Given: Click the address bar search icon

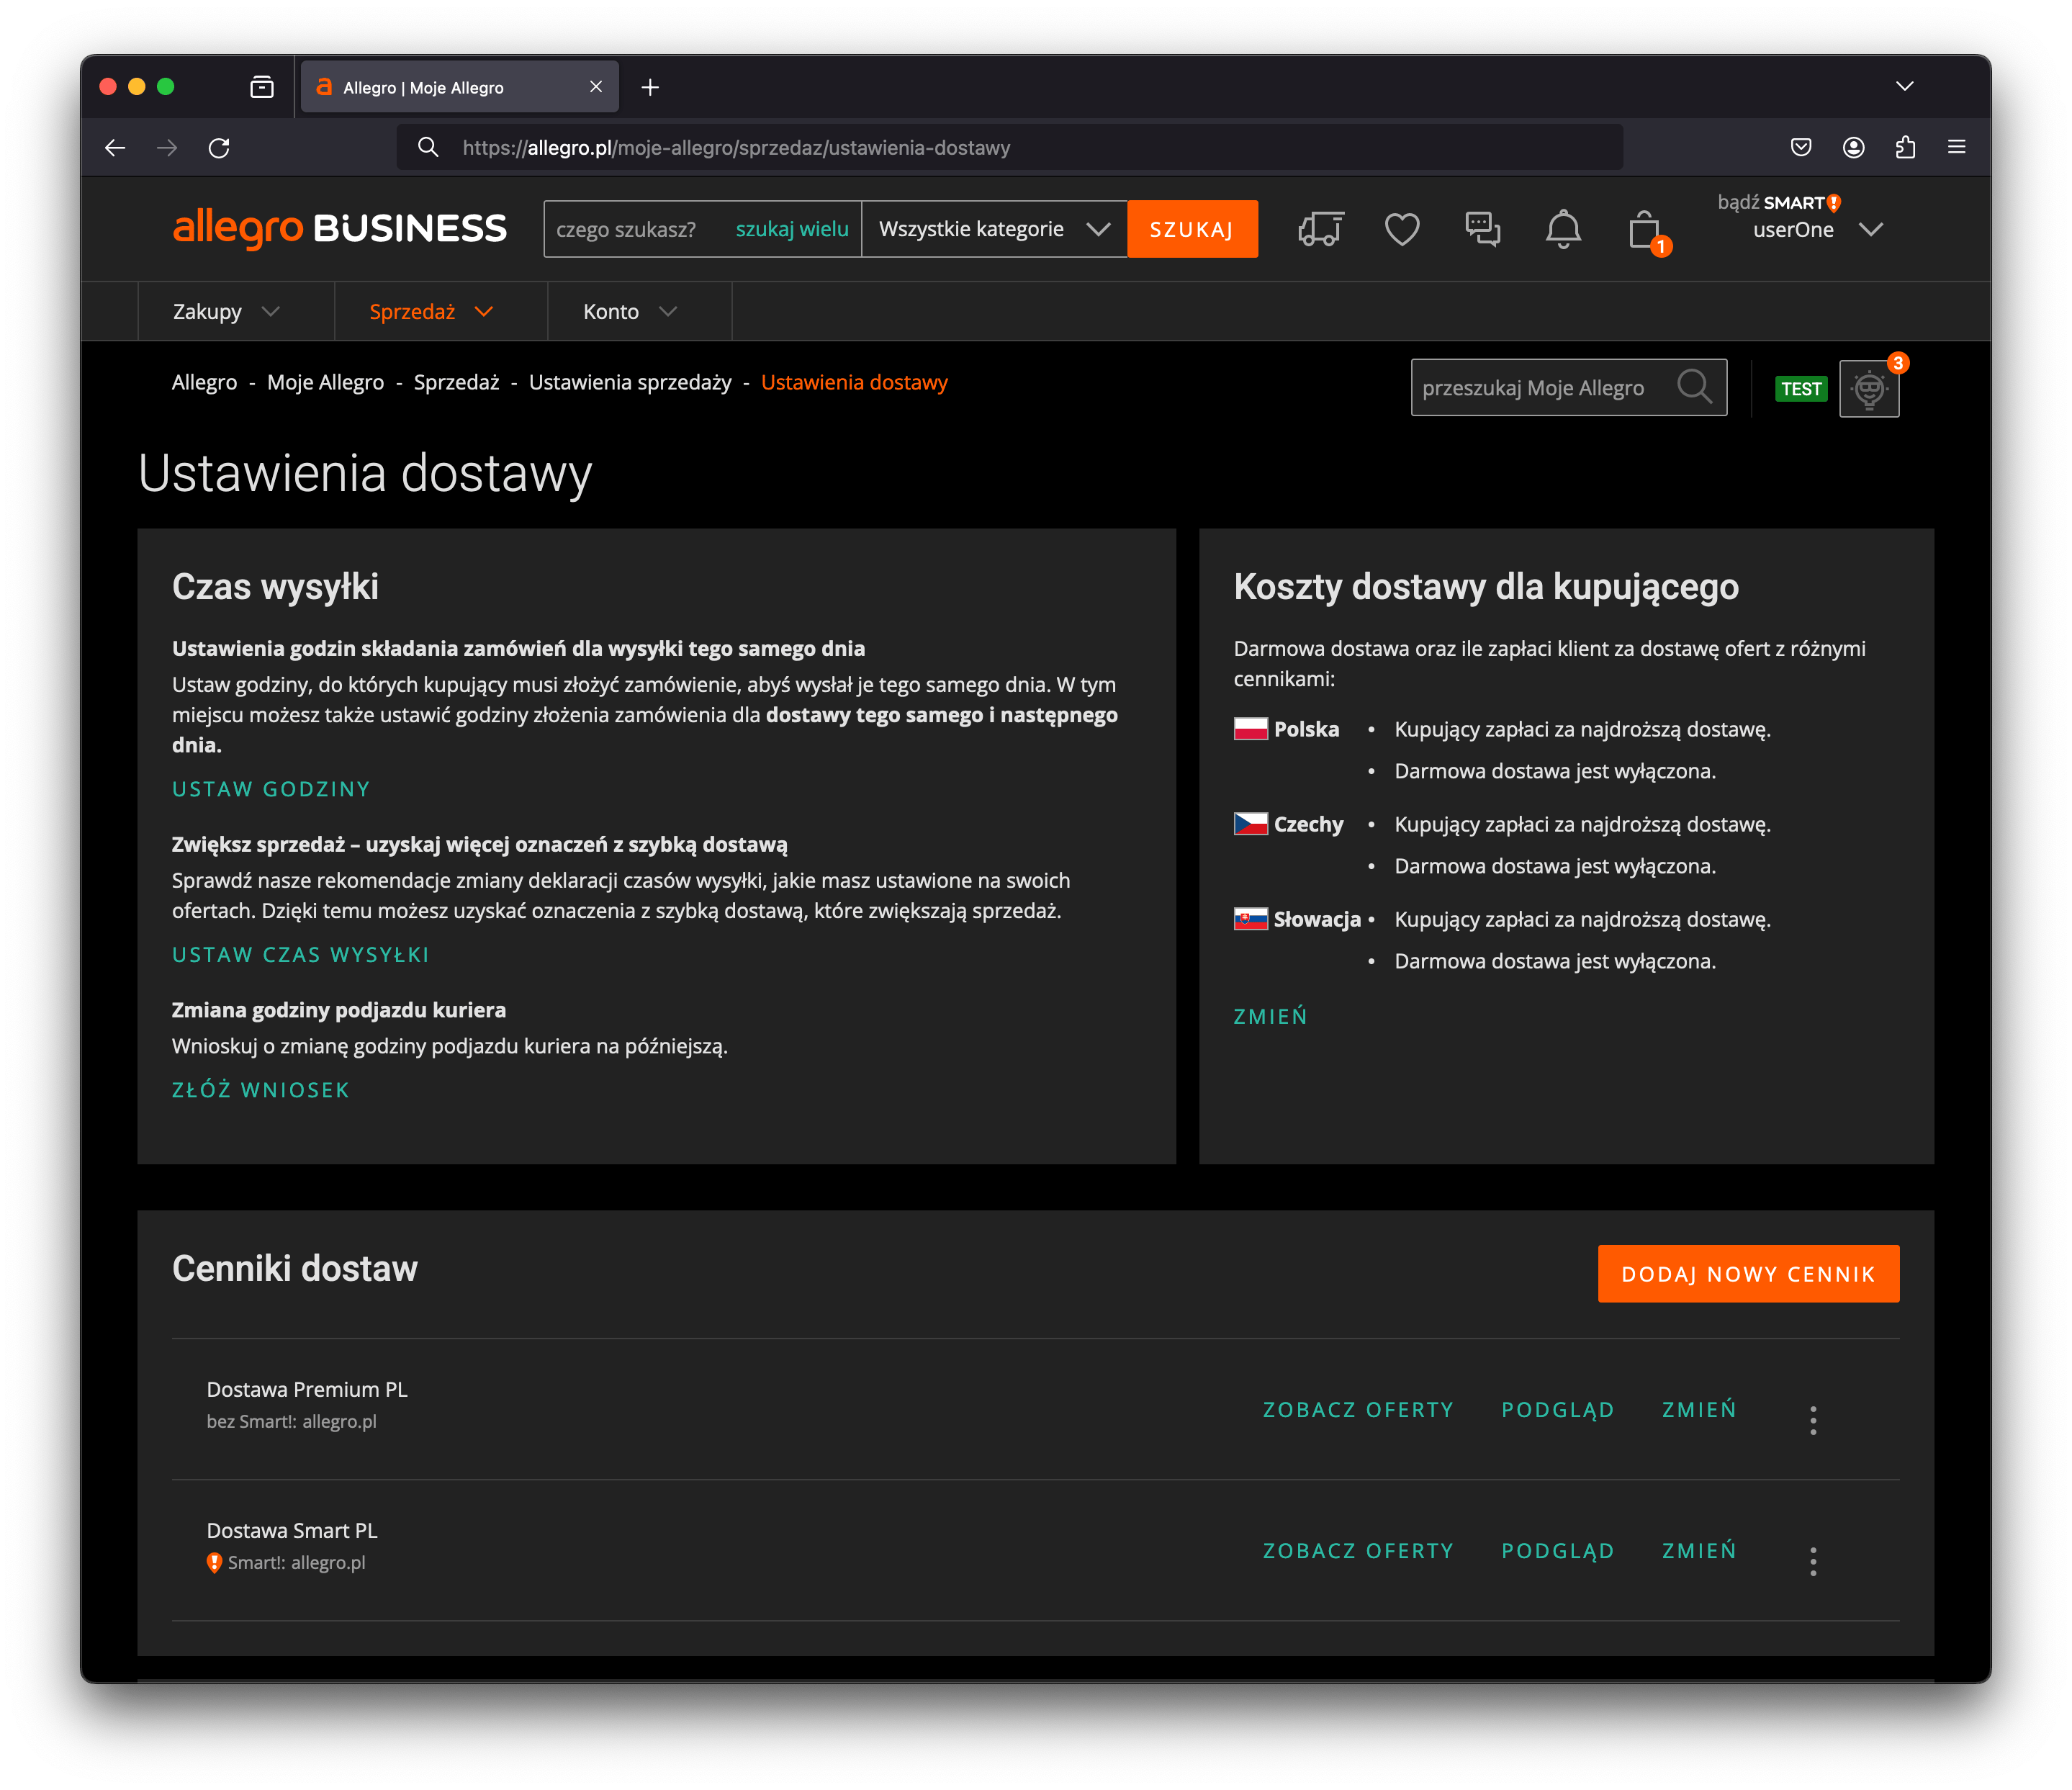Looking at the screenshot, I should point(428,148).
